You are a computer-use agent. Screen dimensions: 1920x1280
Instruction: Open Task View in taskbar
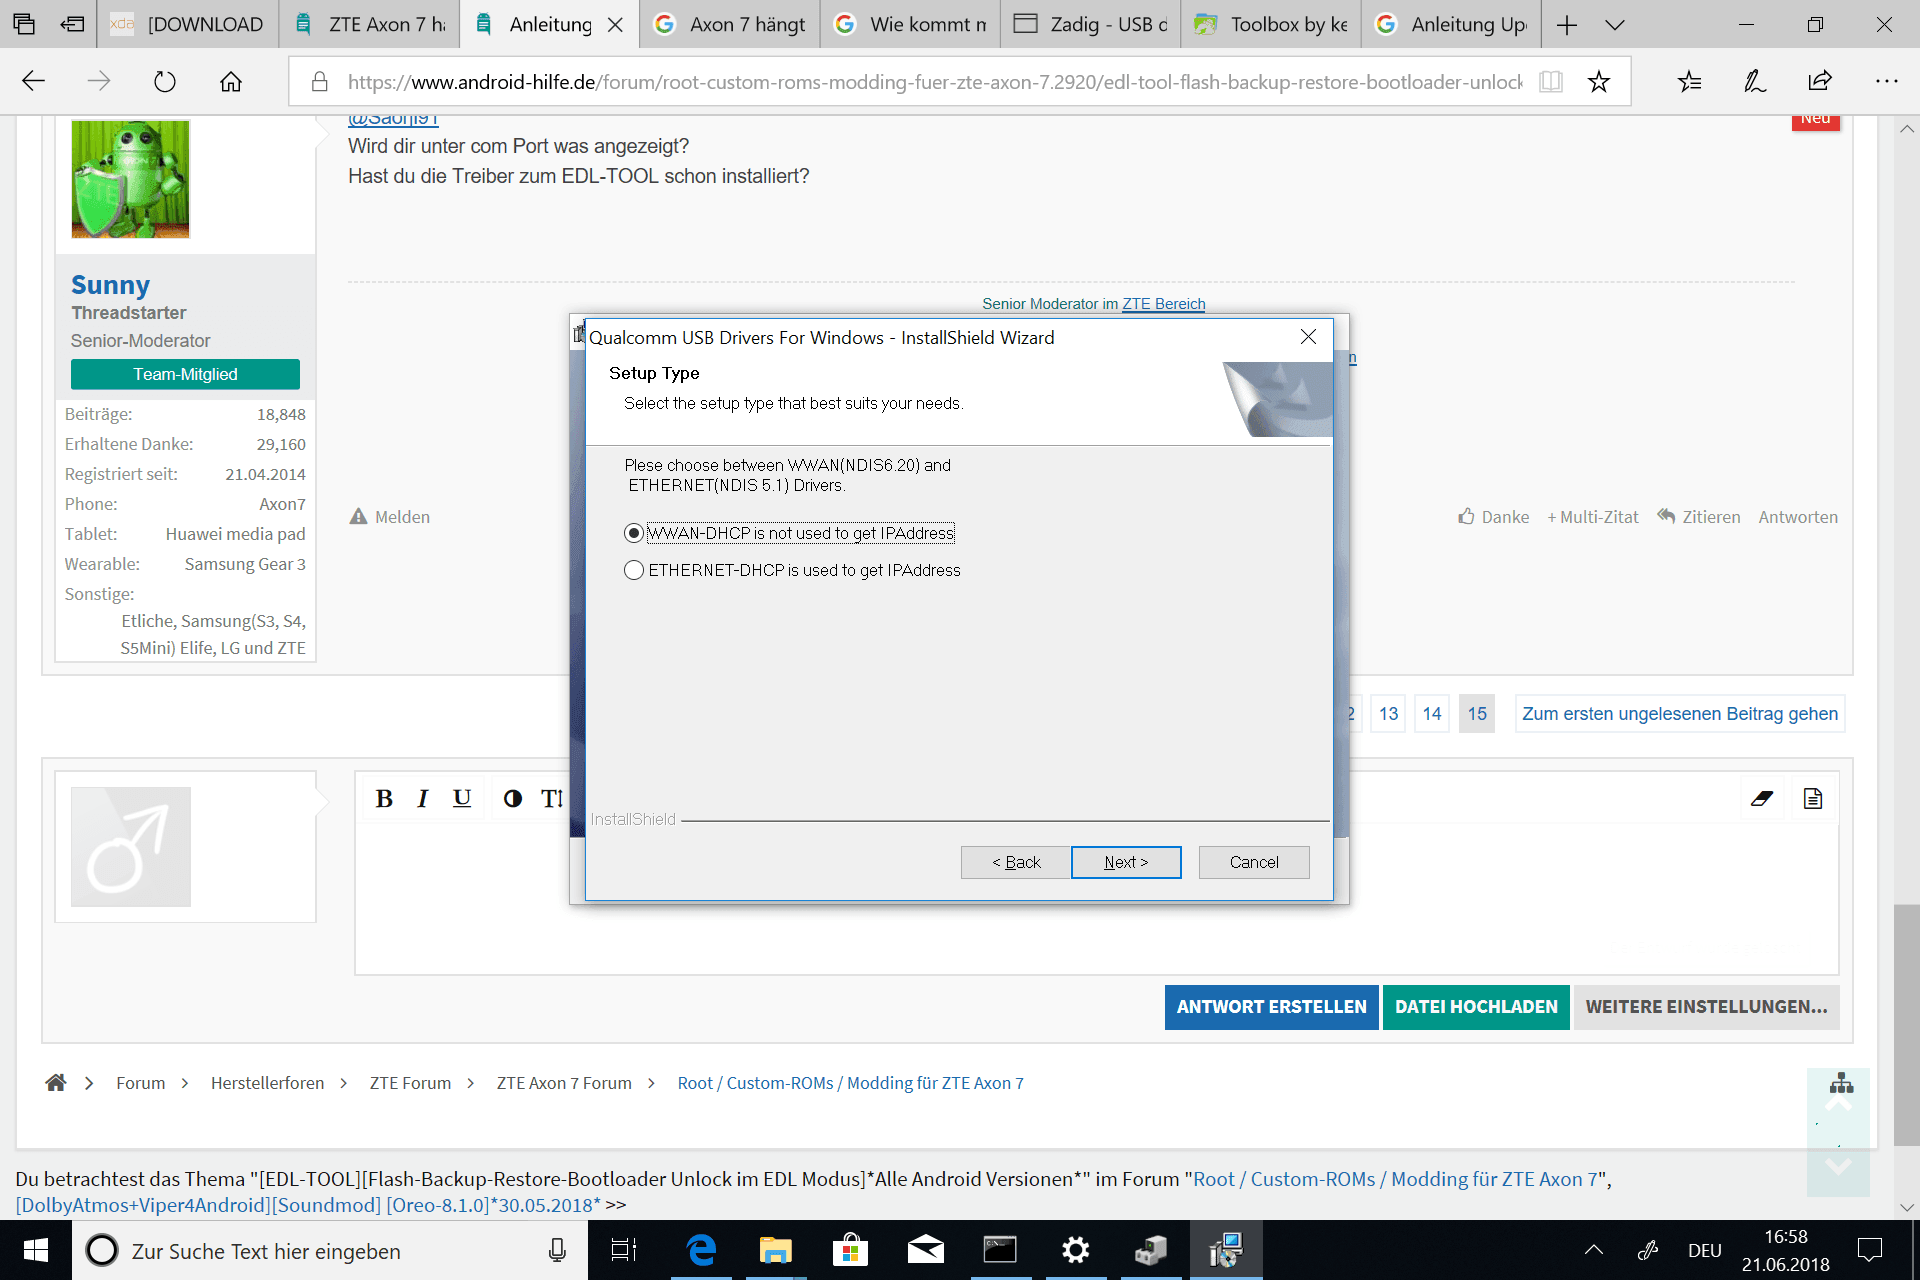[x=624, y=1250]
